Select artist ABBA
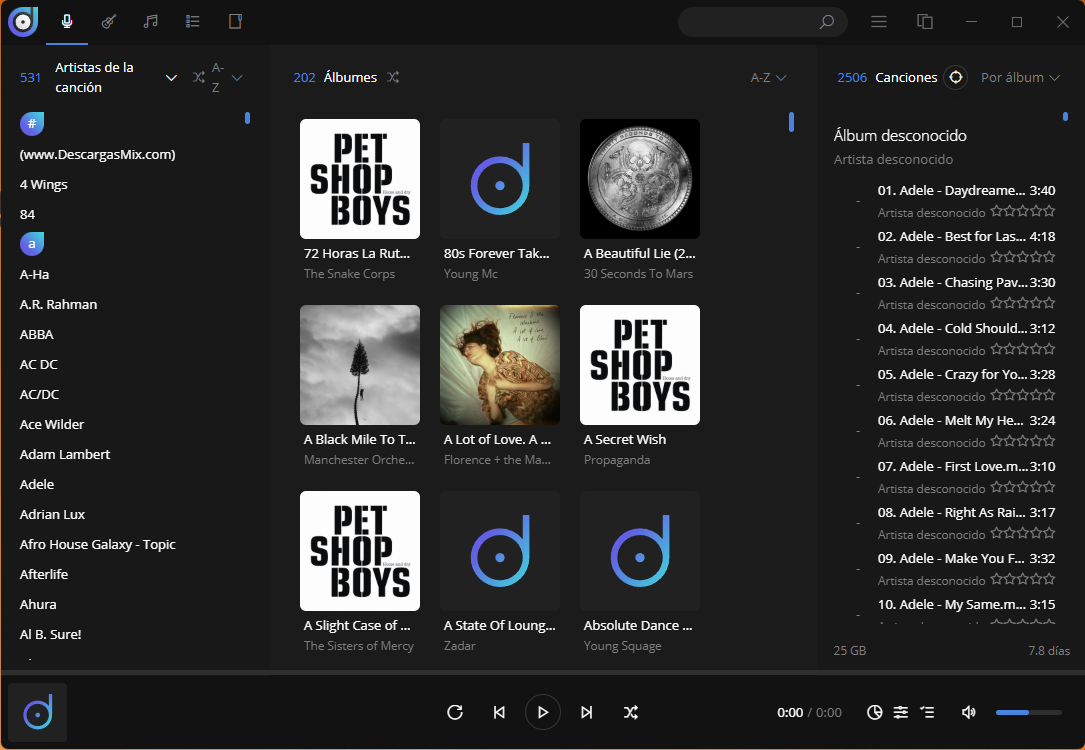This screenshot has width=1085, height=750. 37,334
